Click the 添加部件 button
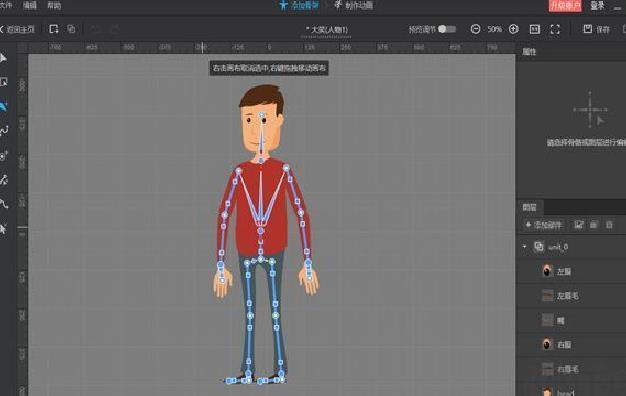This screenshot has height=396, width=626. [x=544, y=225]
